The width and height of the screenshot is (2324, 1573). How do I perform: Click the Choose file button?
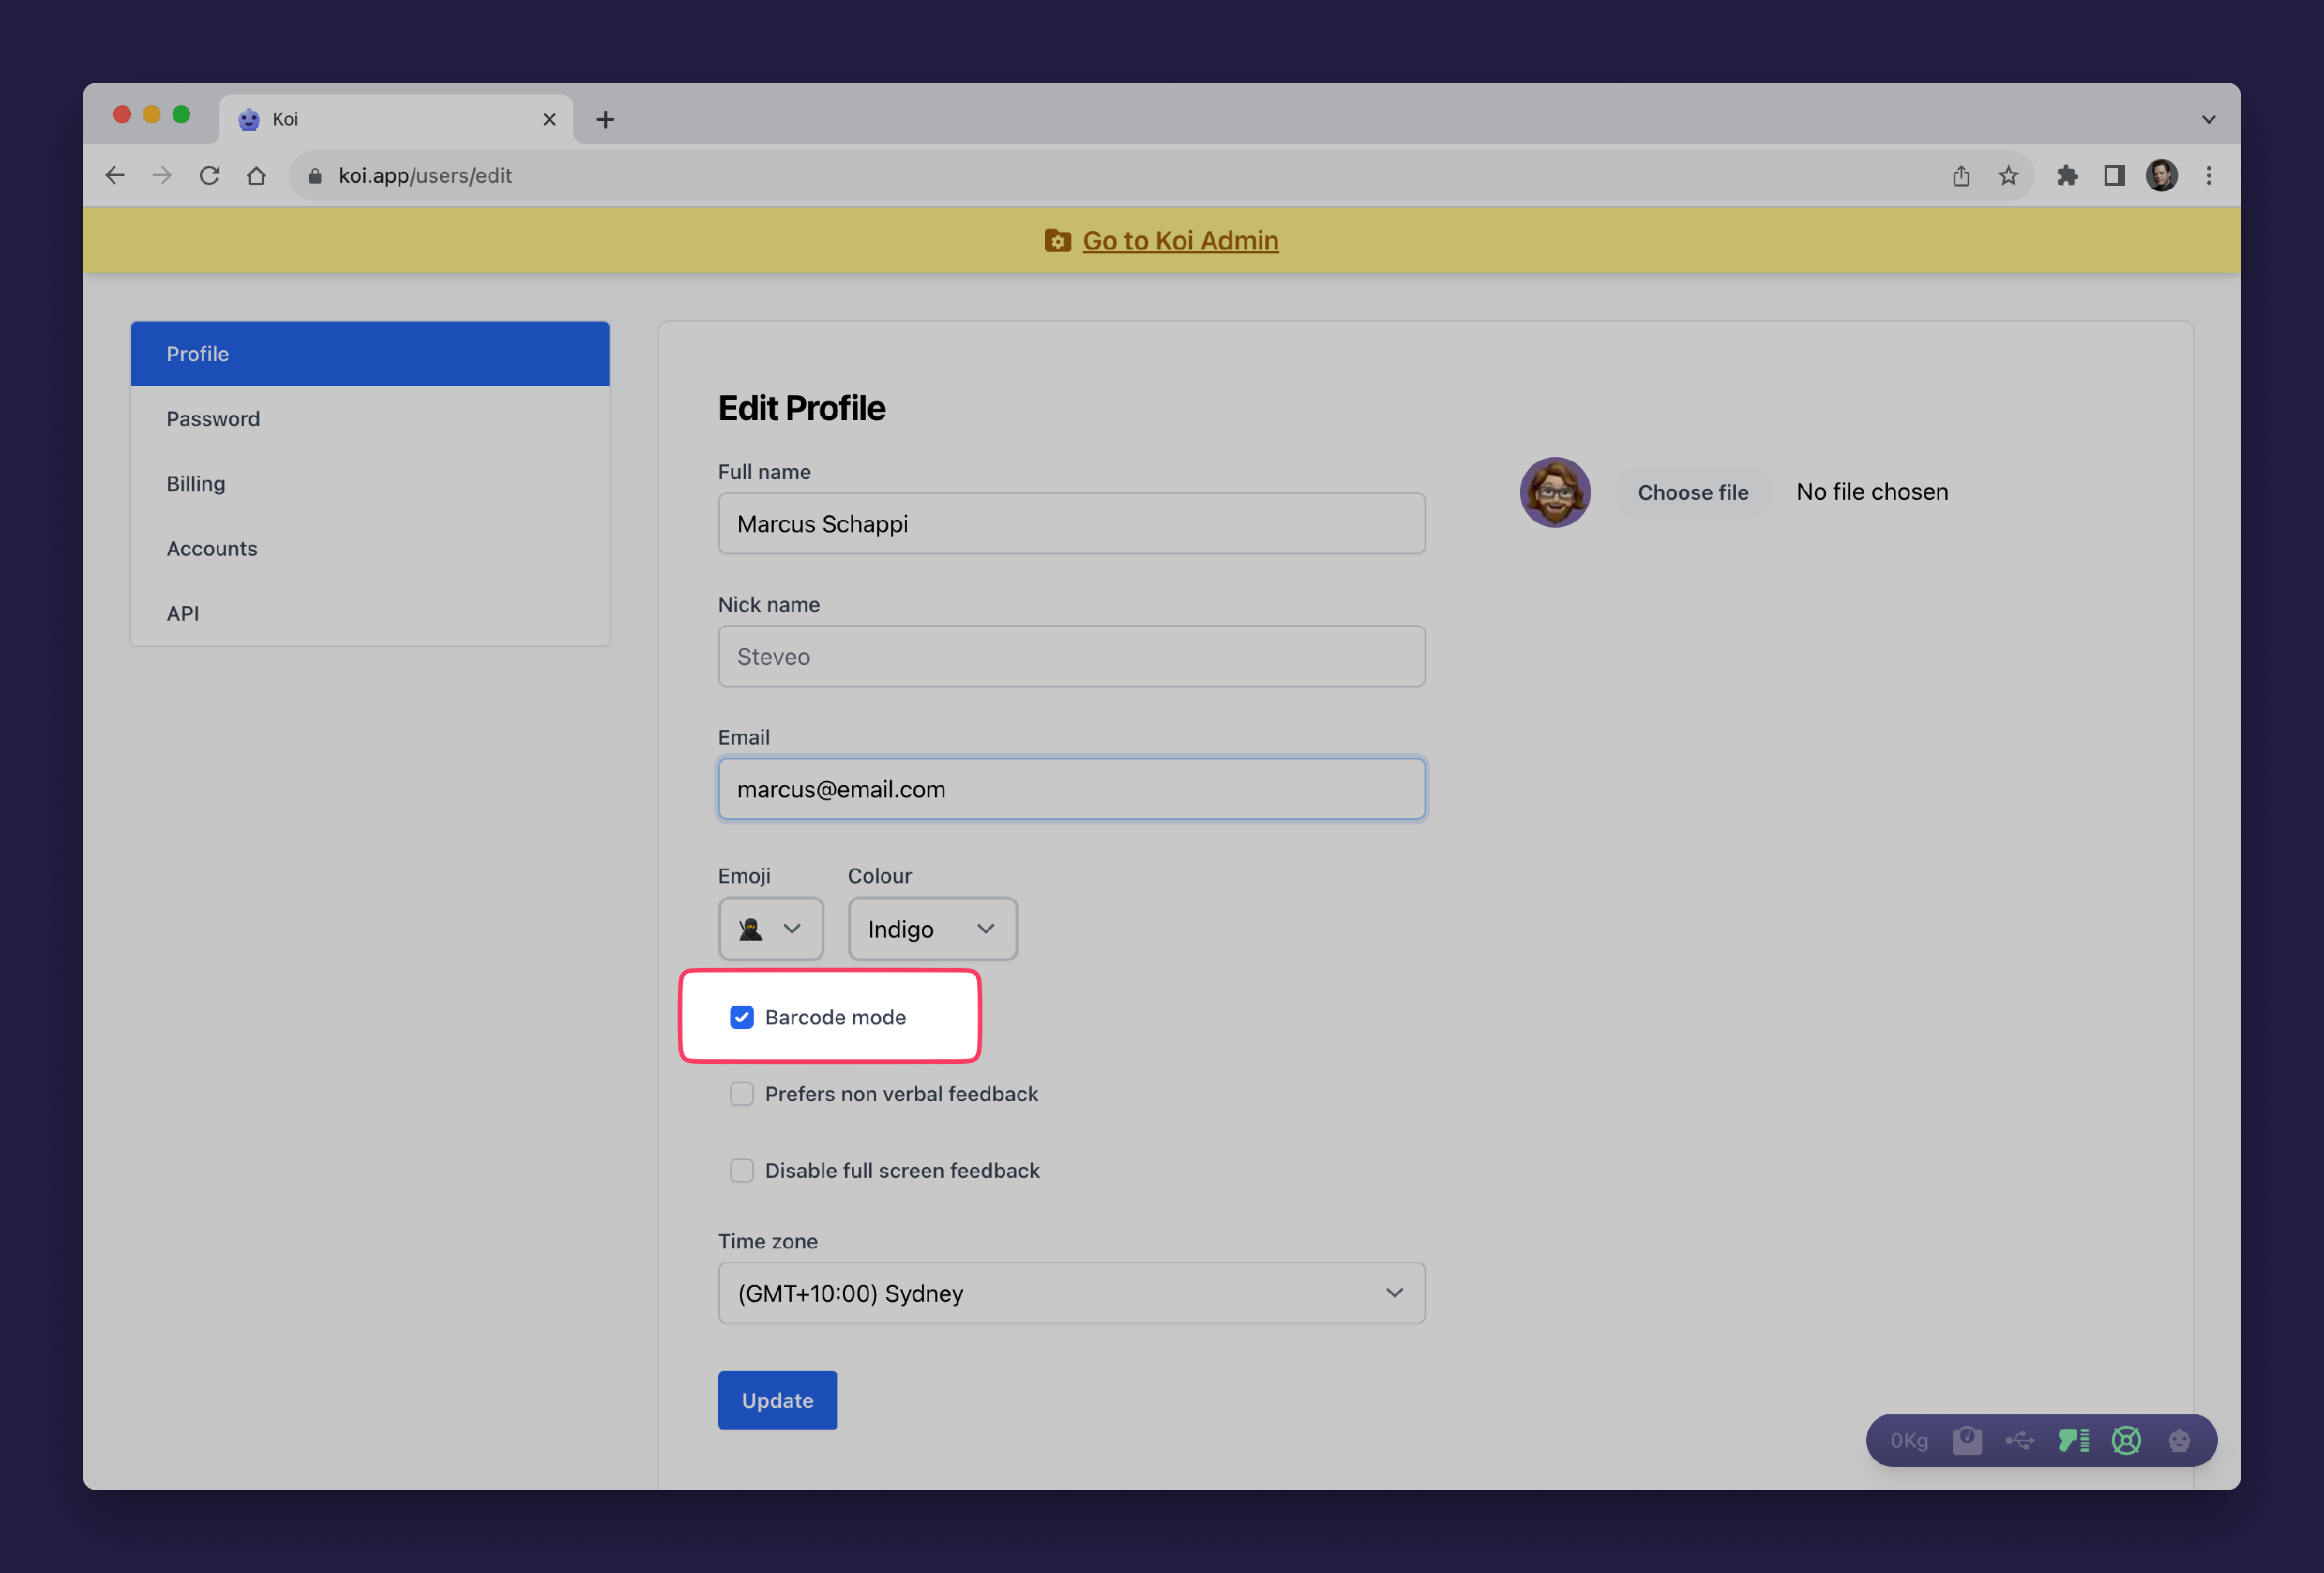(1692, 492)
